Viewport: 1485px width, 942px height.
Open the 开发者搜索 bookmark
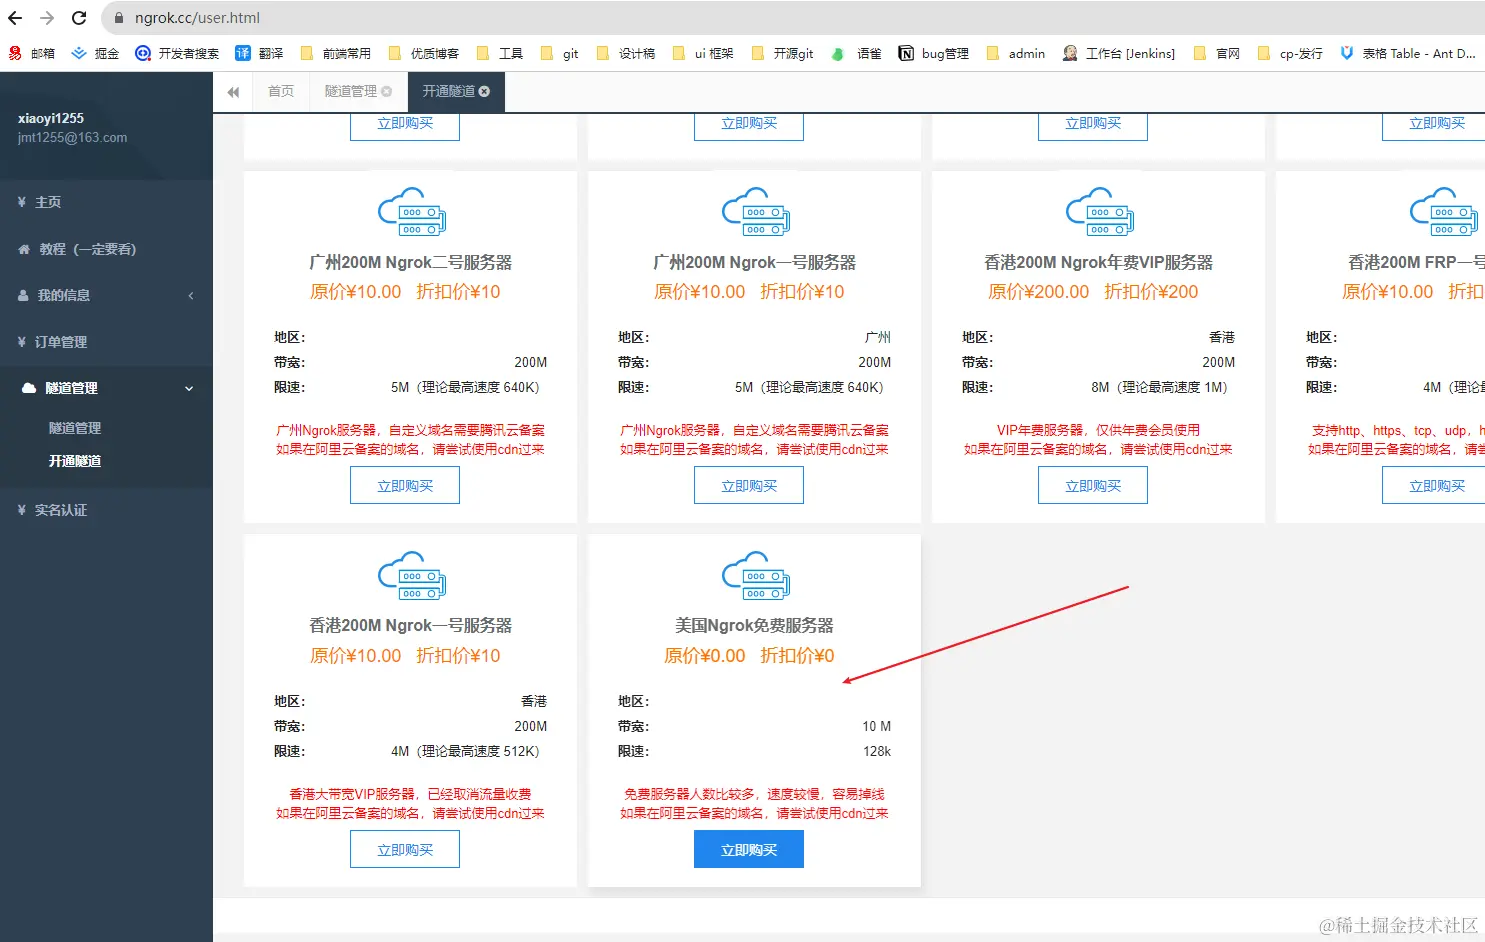[177, 53]
